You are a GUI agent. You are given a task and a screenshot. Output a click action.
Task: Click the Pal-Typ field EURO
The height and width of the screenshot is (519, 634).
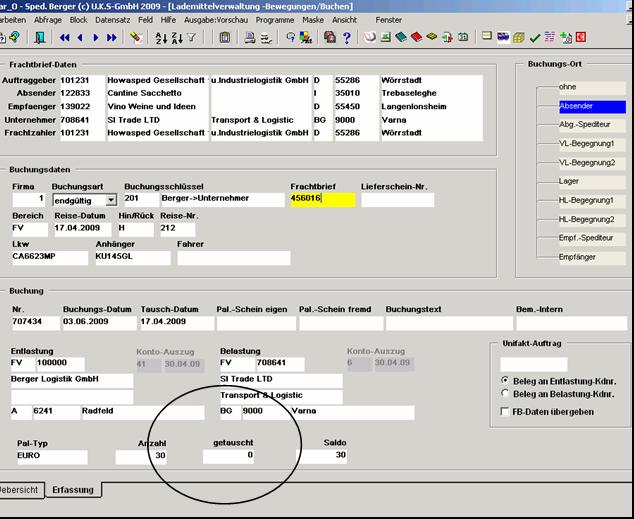click(x=52, y=456)
